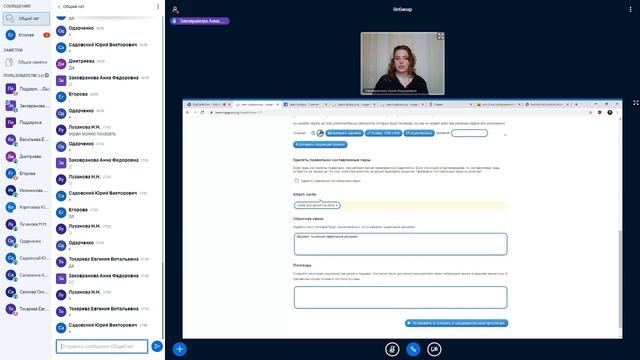Image resolution: width=640 pixels, height=360 pixels.
Task: Click the talking indicator Заковранова Анна
Action: pos(200,21)
